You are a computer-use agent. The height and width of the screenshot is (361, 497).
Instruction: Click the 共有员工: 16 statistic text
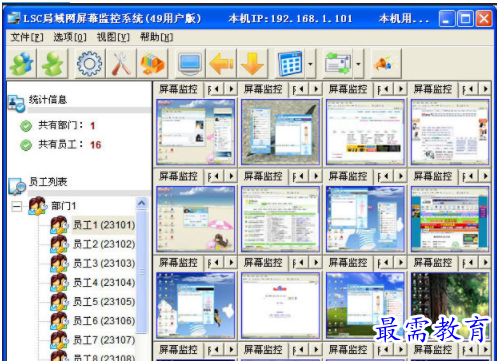point(69,145)
